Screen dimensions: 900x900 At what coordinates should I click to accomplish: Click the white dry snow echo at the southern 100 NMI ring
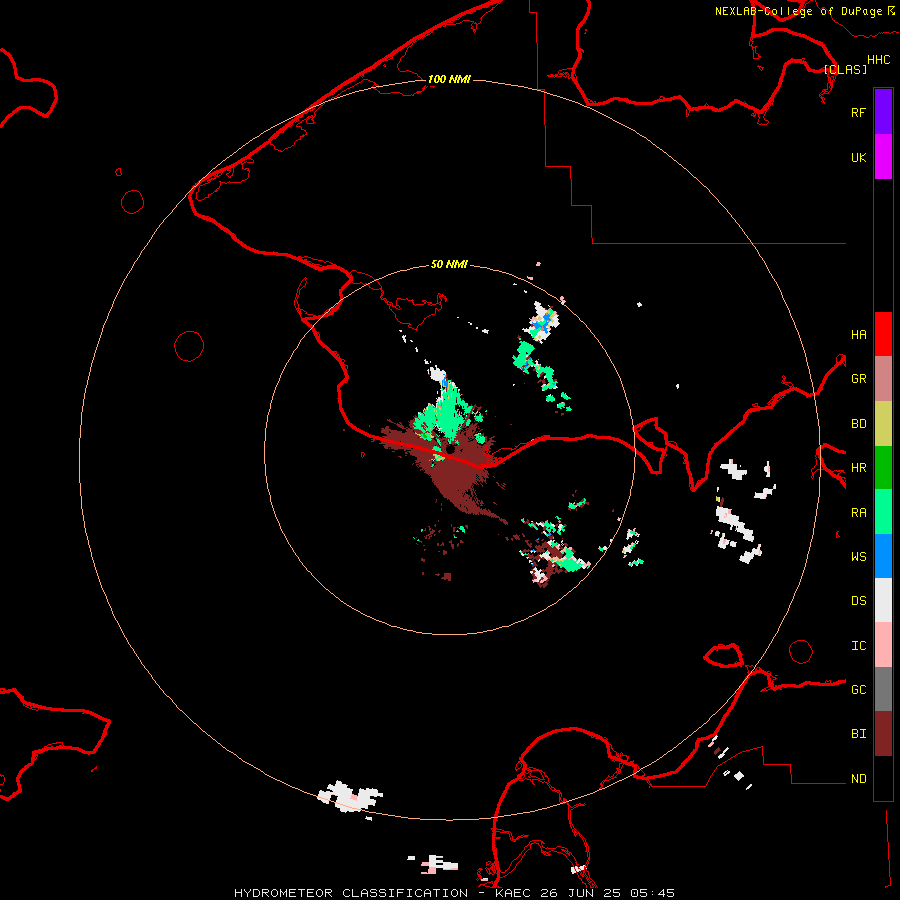[350, 797]
